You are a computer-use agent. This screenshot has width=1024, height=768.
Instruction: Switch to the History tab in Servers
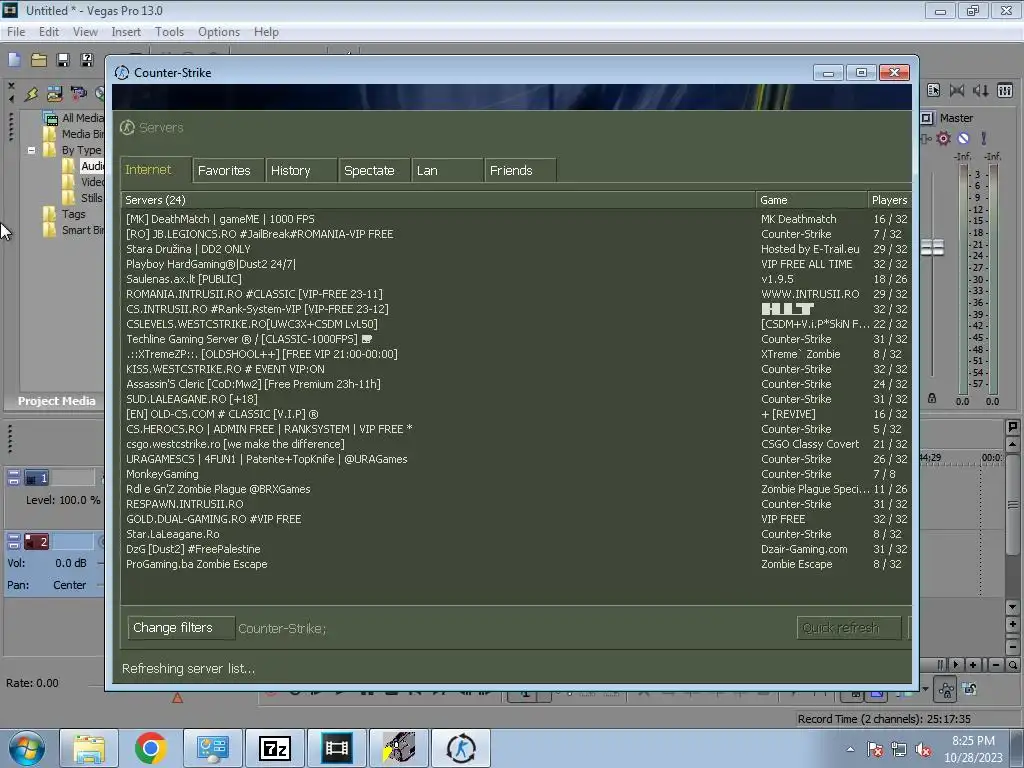pyautogui.click(x=301, y=170)
